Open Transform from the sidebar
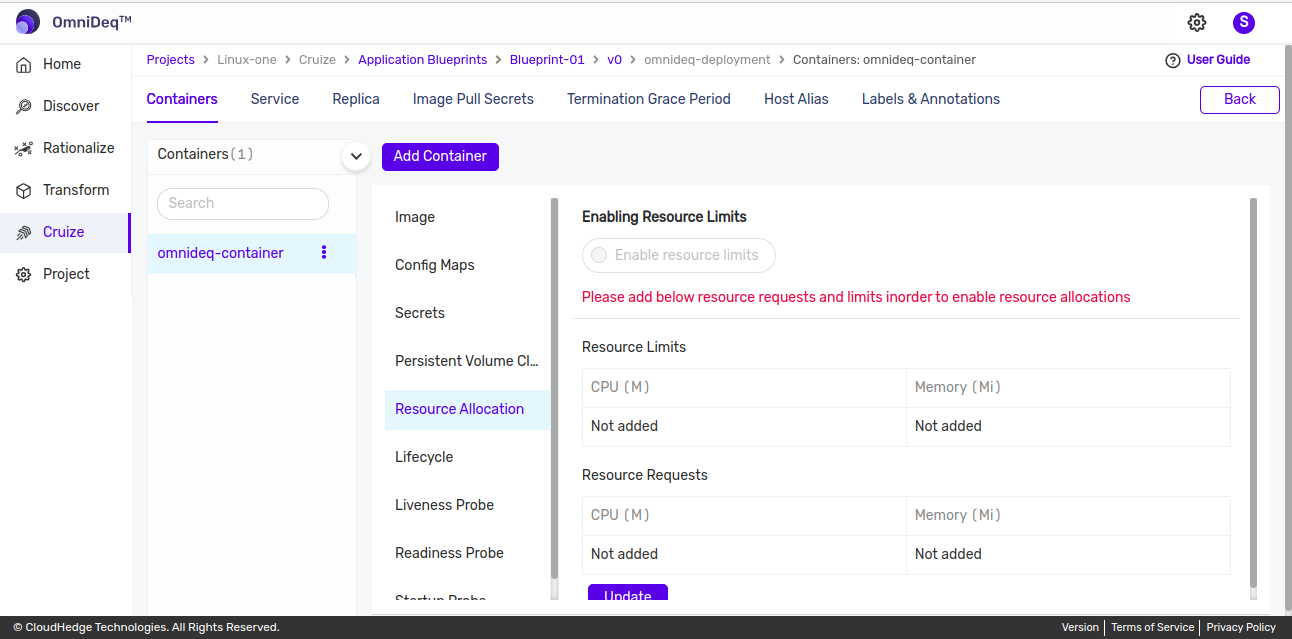Screen dimensions: 1292x639 click(75, 190)
